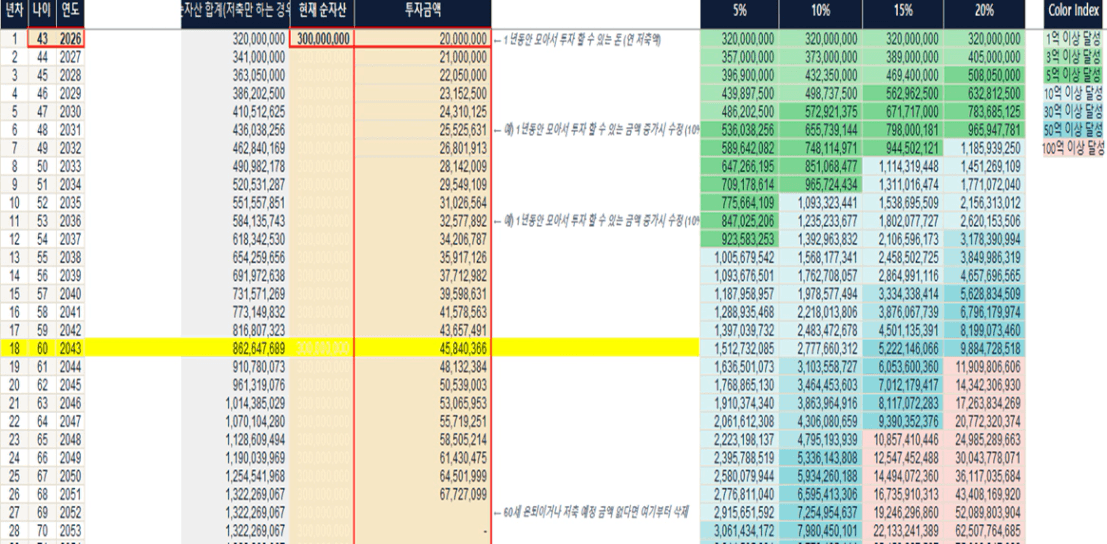Viewport: 1107px width, 544px height.
Task: Click the 15% column value 3,334,338,414
Action: [x=904, y=293]
